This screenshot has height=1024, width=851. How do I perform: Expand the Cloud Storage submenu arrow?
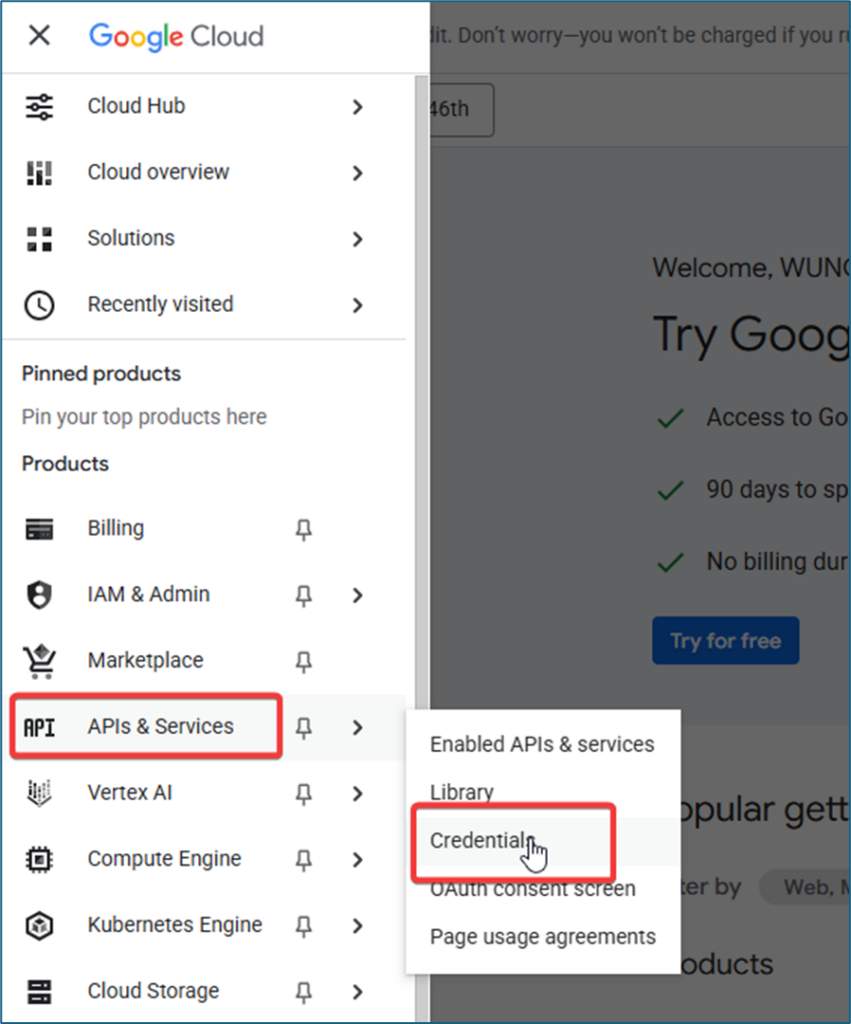tap(358, 991)
